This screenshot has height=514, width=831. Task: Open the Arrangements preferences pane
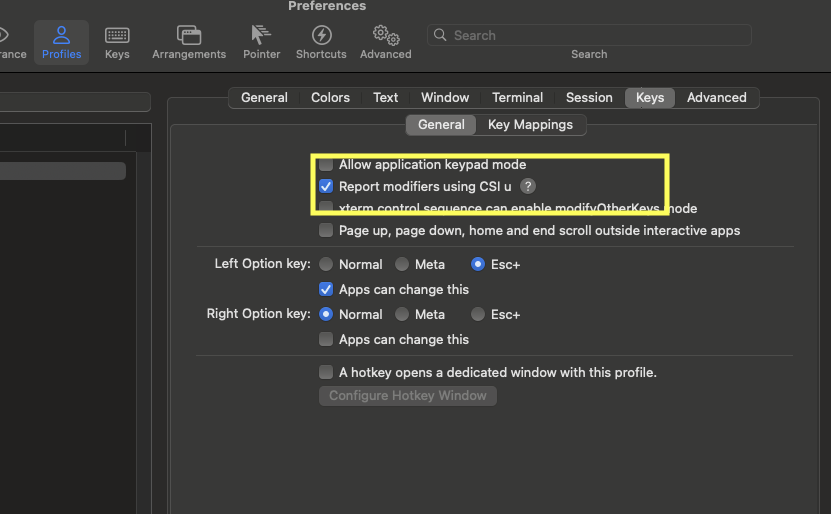click(x=188, y=43)
